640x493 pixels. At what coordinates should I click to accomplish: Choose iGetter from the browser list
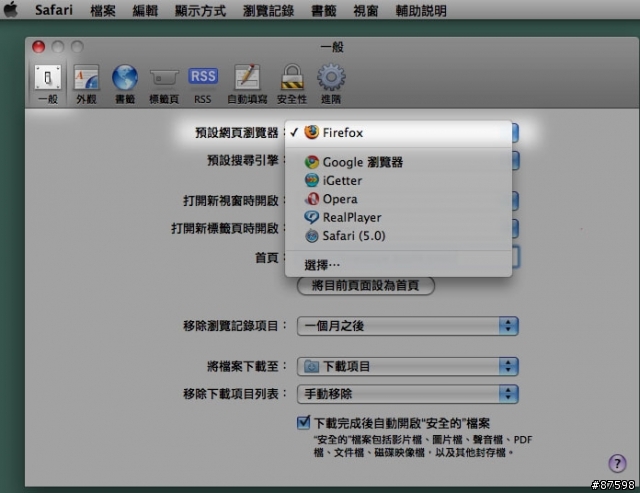(x=398, y=180)
